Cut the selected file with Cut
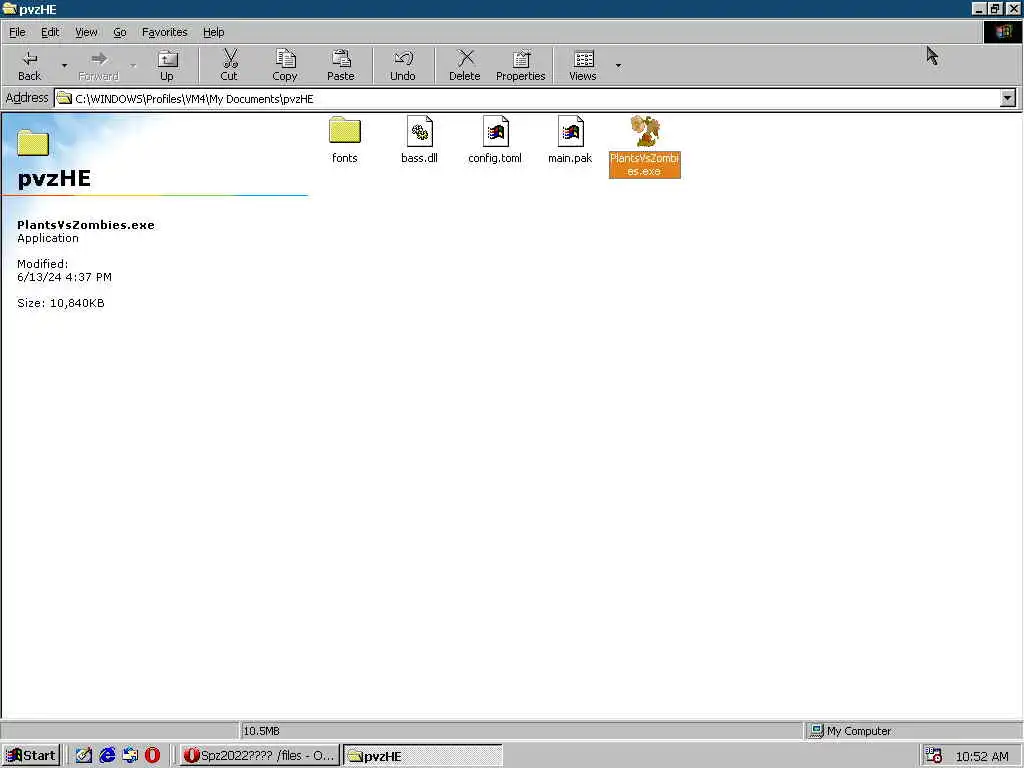1024x768 pixels. [229, 65]
